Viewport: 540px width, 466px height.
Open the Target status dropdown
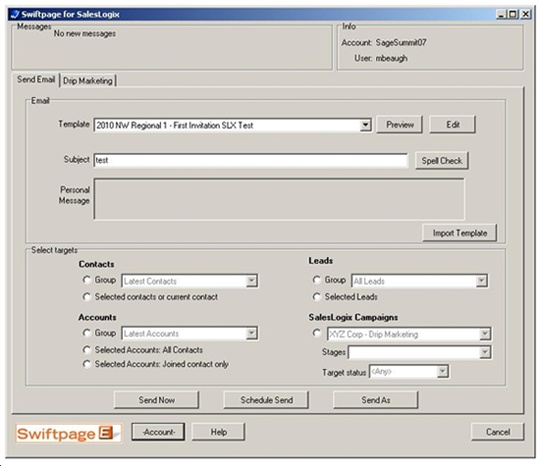coord(442,371)
